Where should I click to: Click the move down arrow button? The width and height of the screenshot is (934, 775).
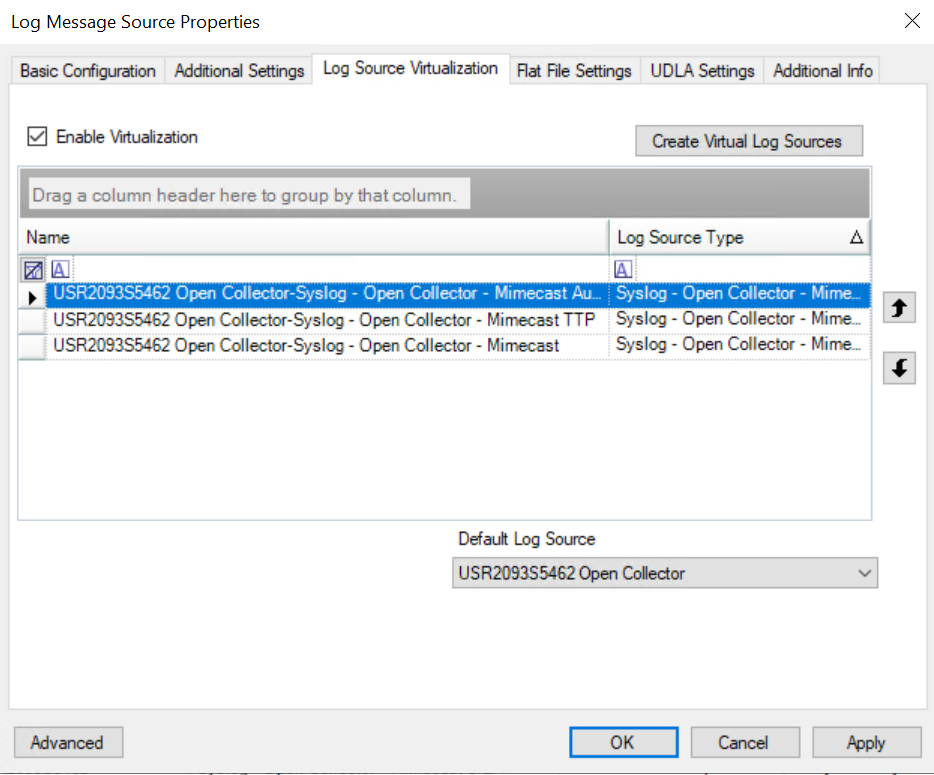[x=899, y=368]
